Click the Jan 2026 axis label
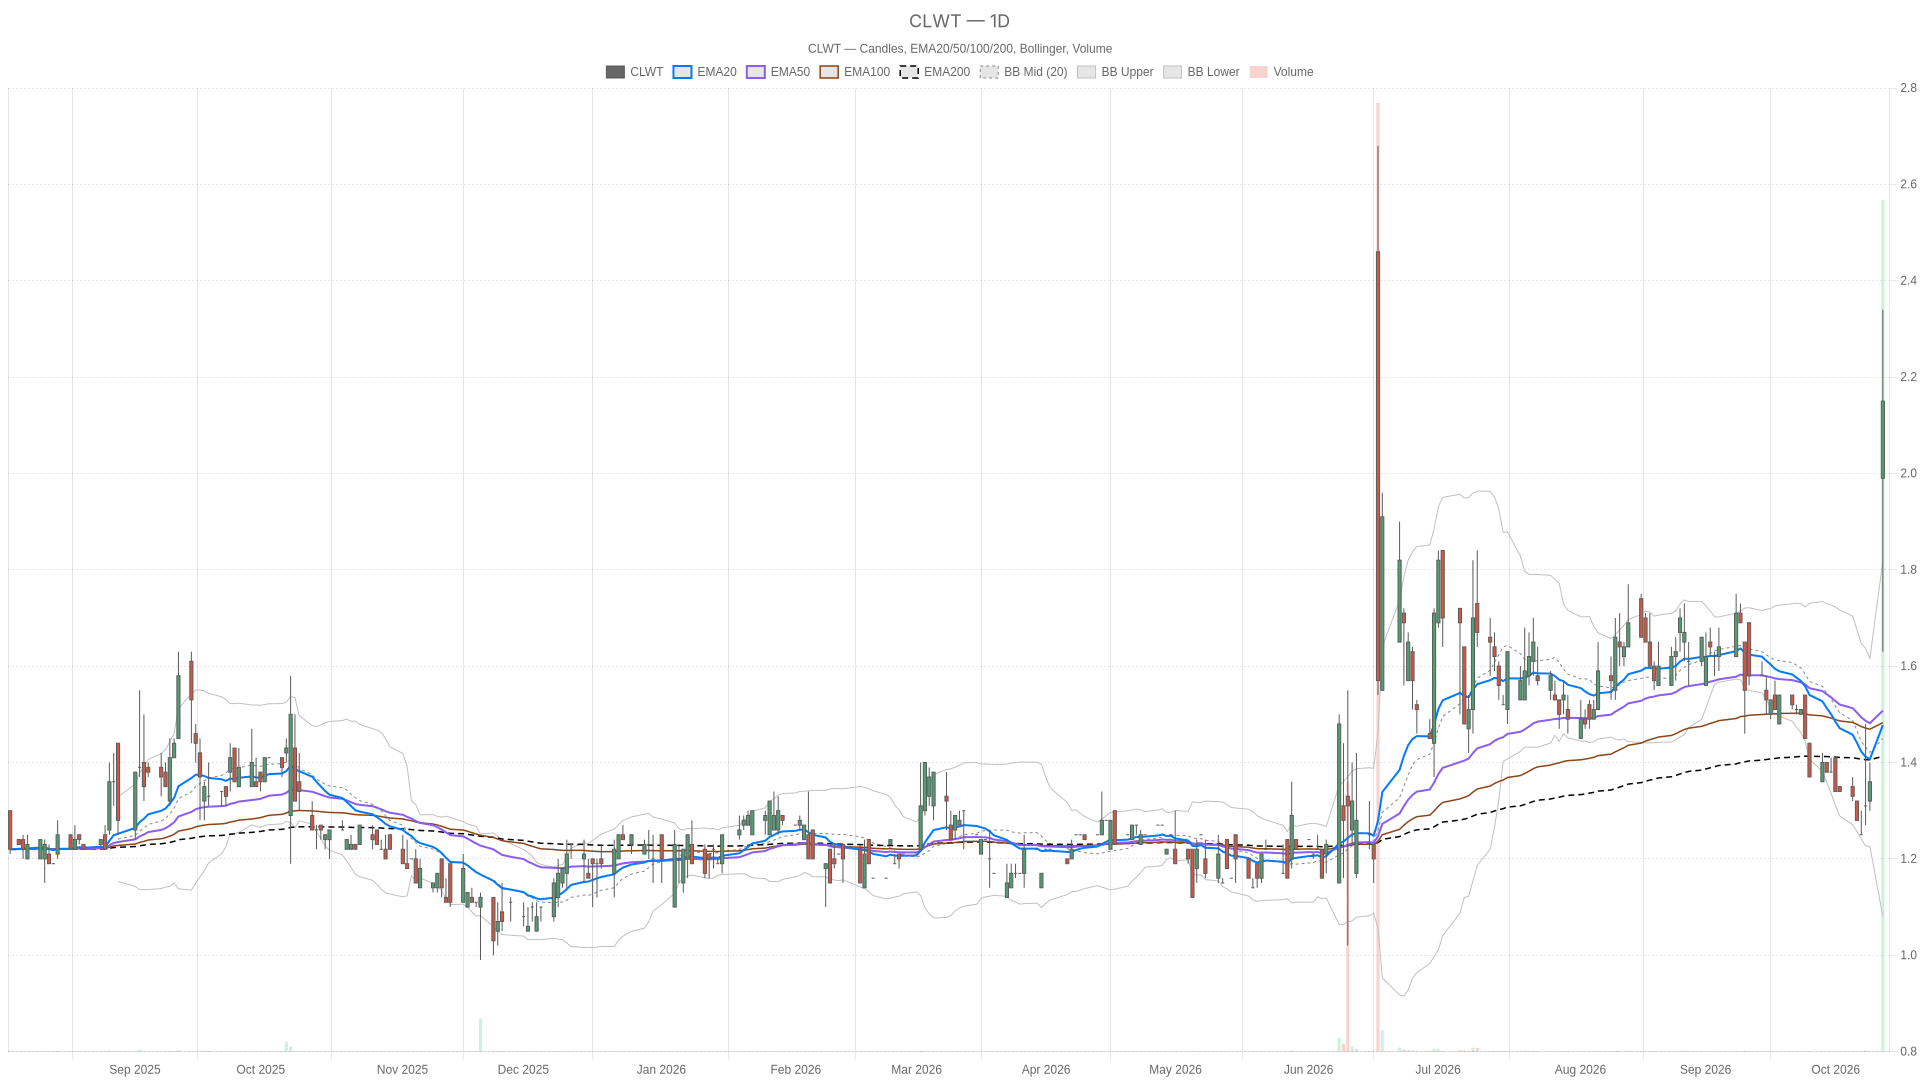This screenshot has width=1920, height=1080. [x=661, y=1070]
